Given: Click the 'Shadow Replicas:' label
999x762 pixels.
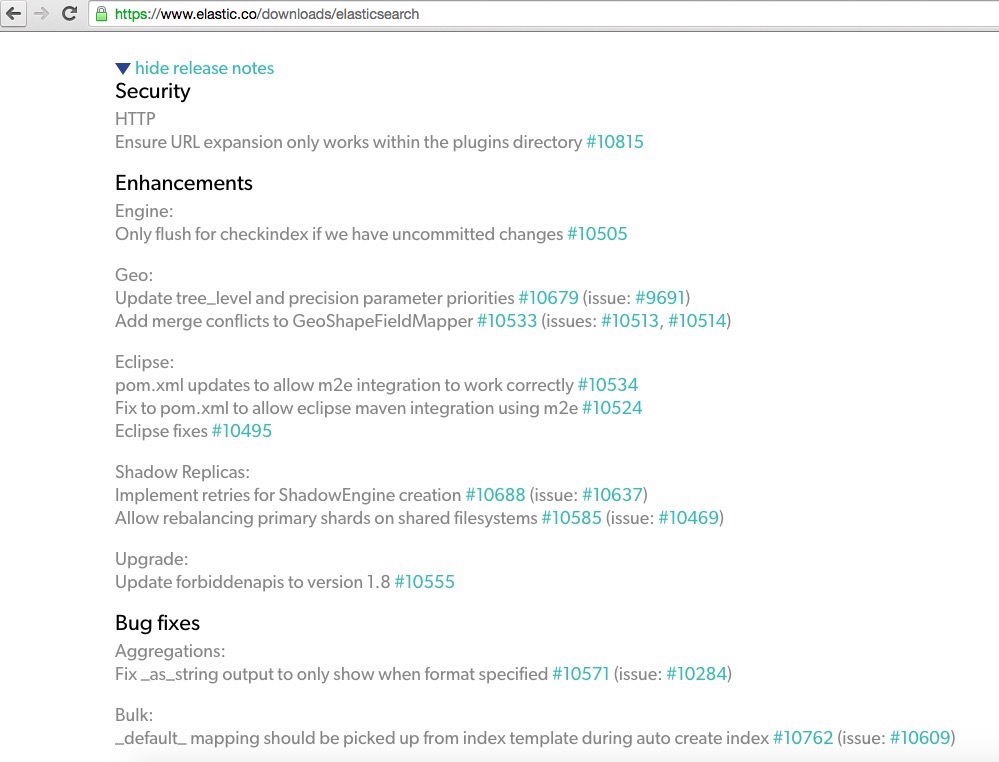Looking at the screenshot, I should tap(182, 471).
